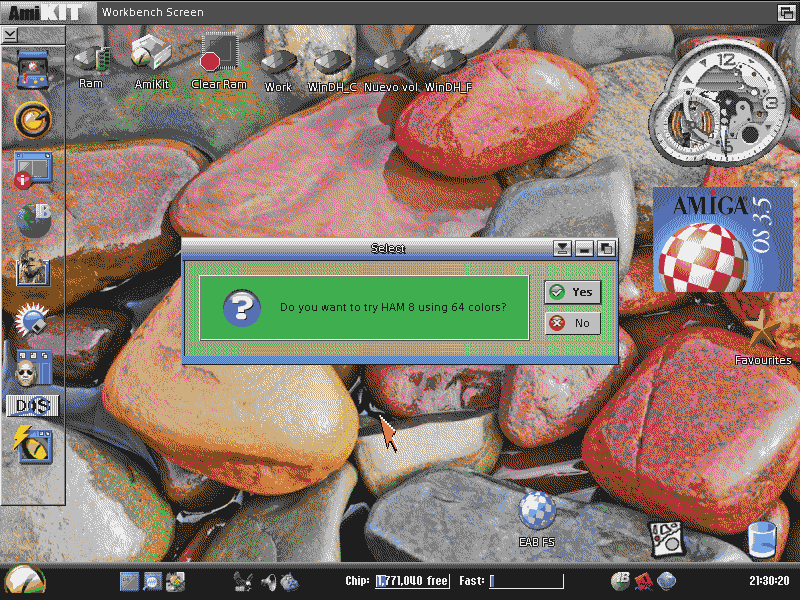Click the AmiKIT logo in title bar
800x600 pixels.
pyautogui.click(x=48, y=12)
